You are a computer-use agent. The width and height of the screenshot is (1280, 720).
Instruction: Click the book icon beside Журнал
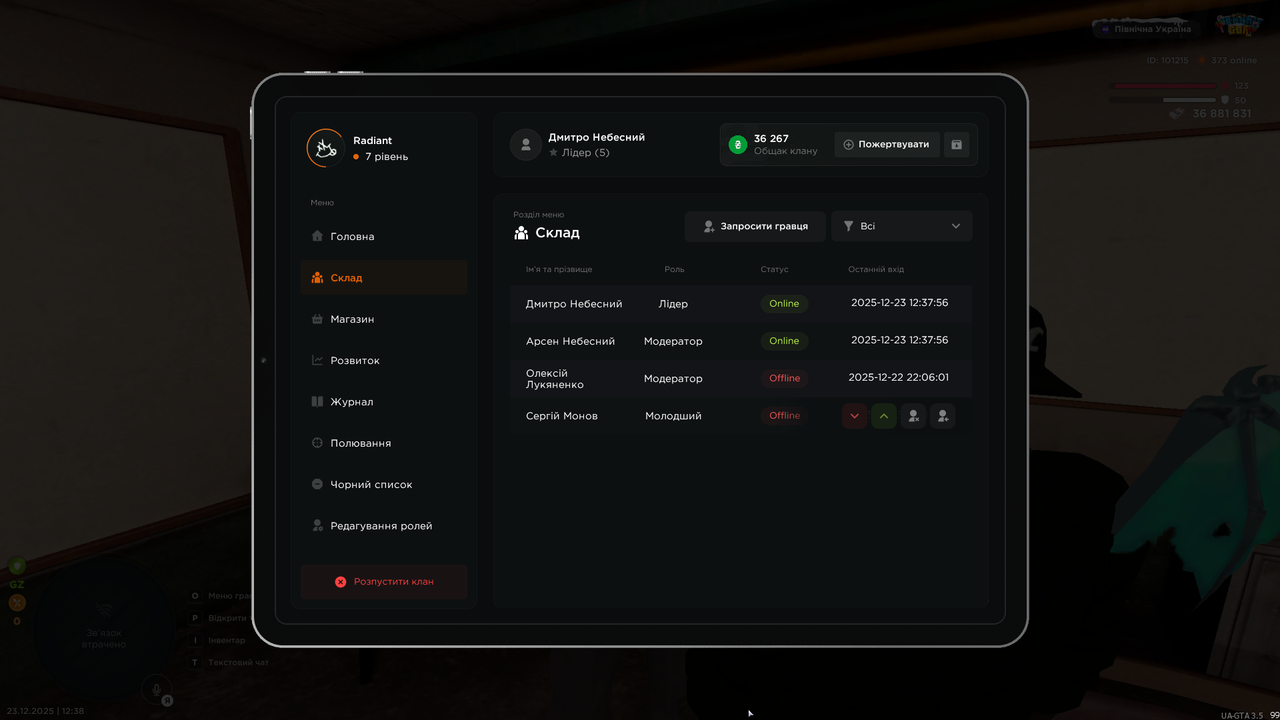[318, 402]
